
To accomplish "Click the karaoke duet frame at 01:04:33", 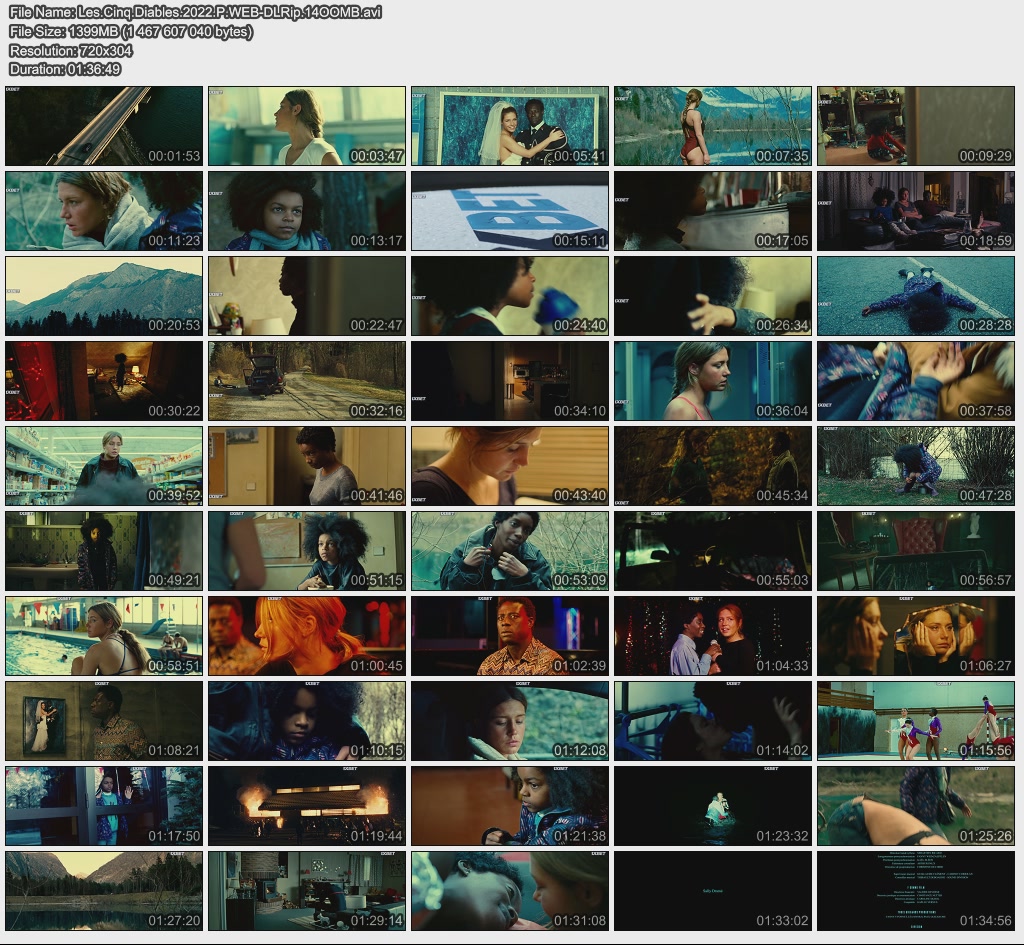I will tap(712, 636).
